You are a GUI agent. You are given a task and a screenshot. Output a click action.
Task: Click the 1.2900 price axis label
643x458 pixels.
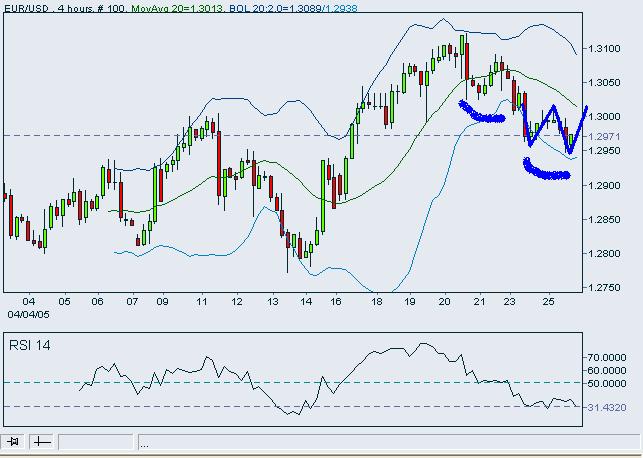click(x=604, y=185)
